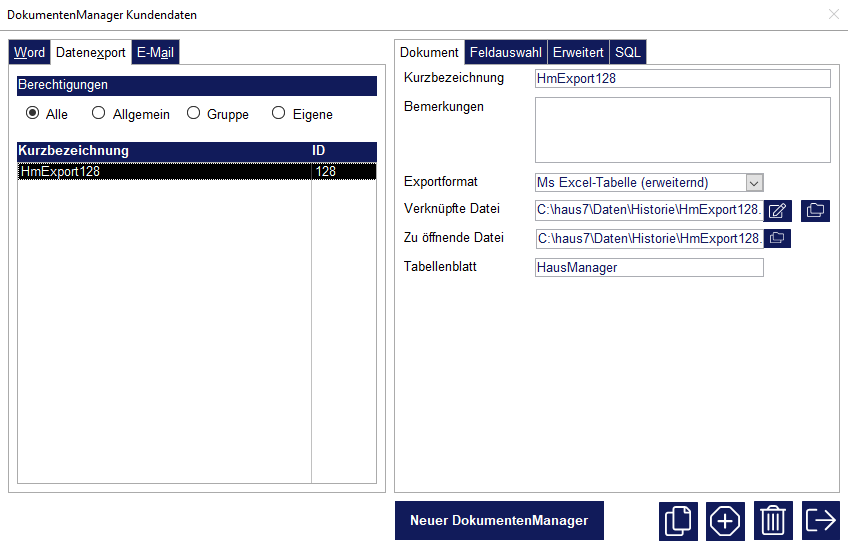Exit dialog using the exit arrow icon
848x547 pixels.
point(820,520)
